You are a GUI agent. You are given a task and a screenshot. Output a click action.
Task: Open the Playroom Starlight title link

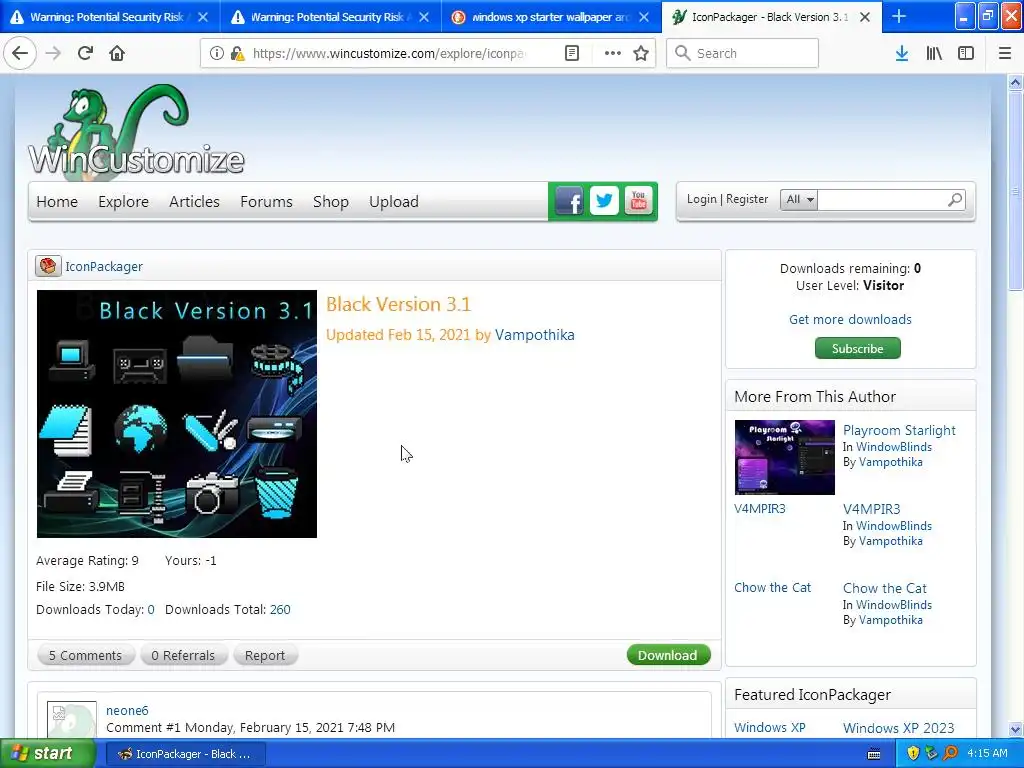point(899,430)
